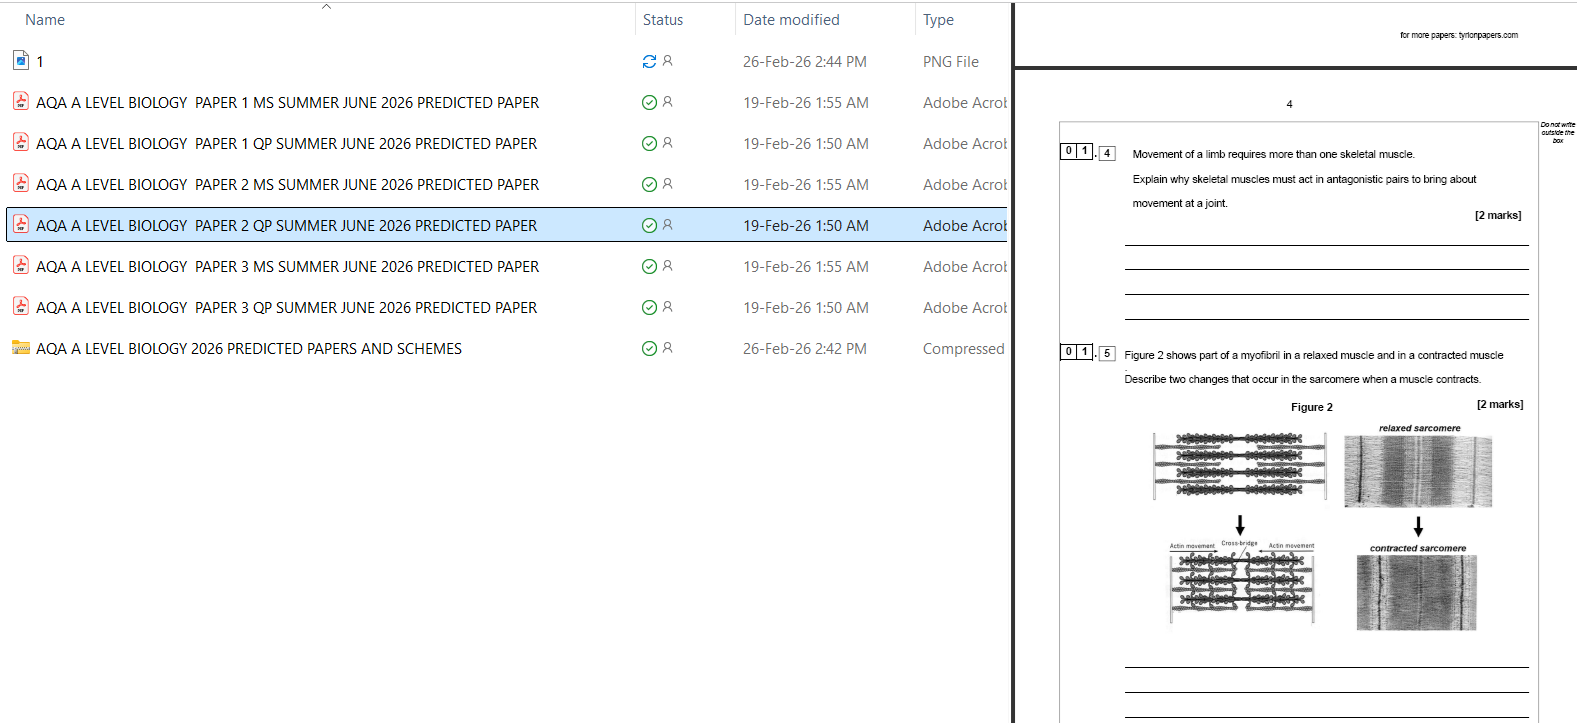Click PDF icon of Paper 3 MS file
Image resolution: width=1577 pixels, height=723 pixels.
pos(21,266)
